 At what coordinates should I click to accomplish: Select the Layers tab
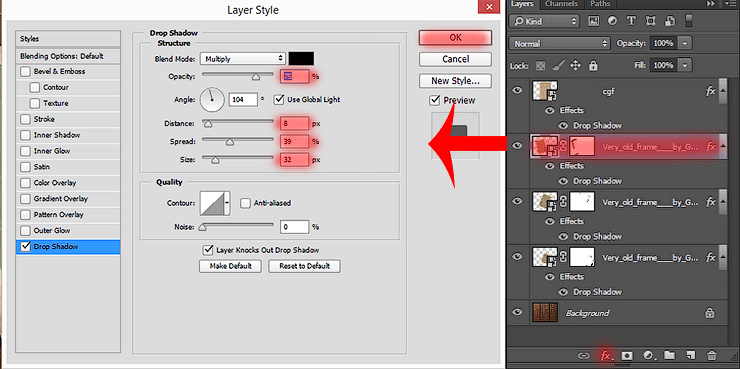tap(522, 4)
